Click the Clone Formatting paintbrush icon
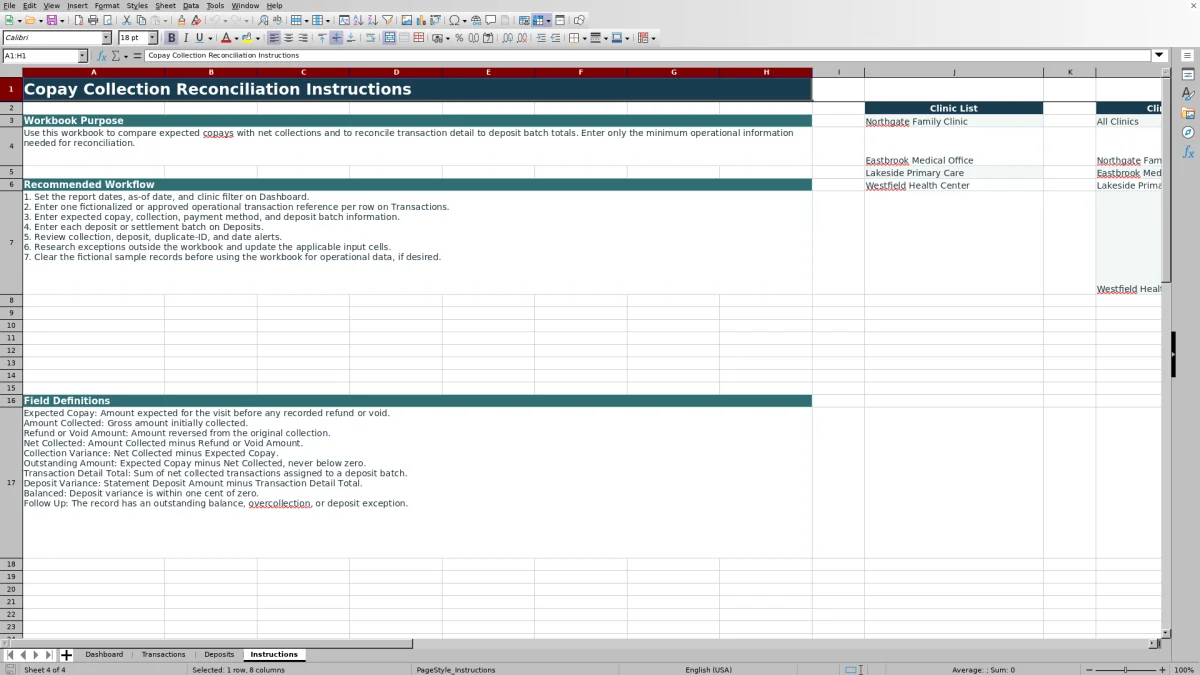The height and width of the screenshot is (675, 1200). [181, 20]
